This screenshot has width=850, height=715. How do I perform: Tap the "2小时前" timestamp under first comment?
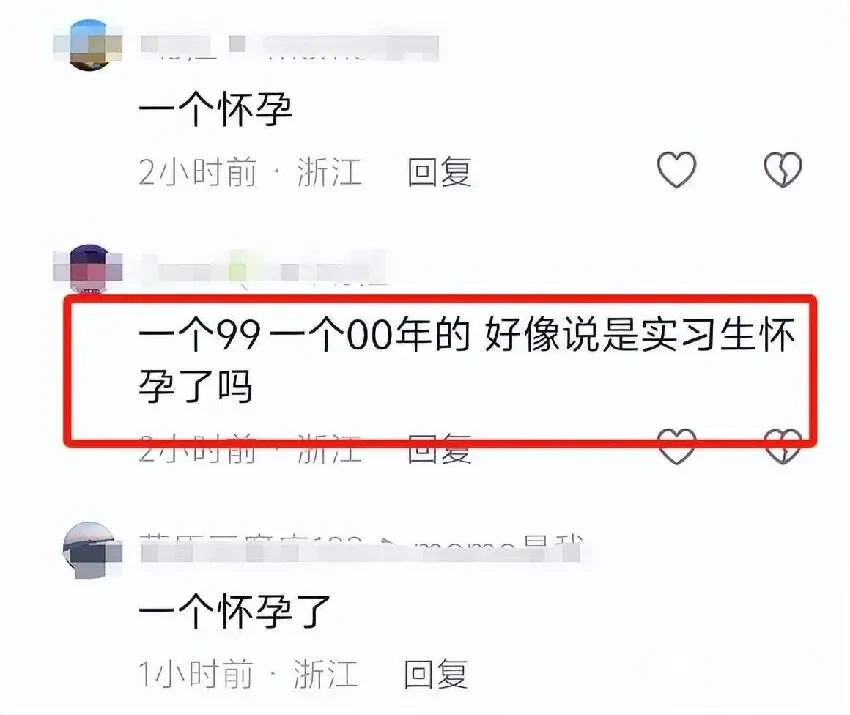tap(197, 172)
